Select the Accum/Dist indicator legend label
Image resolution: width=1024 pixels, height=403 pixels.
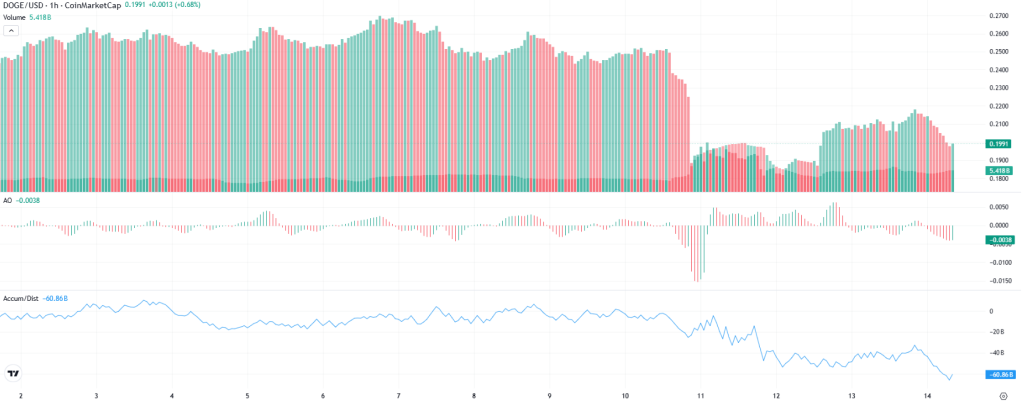[x=21, y=298]
